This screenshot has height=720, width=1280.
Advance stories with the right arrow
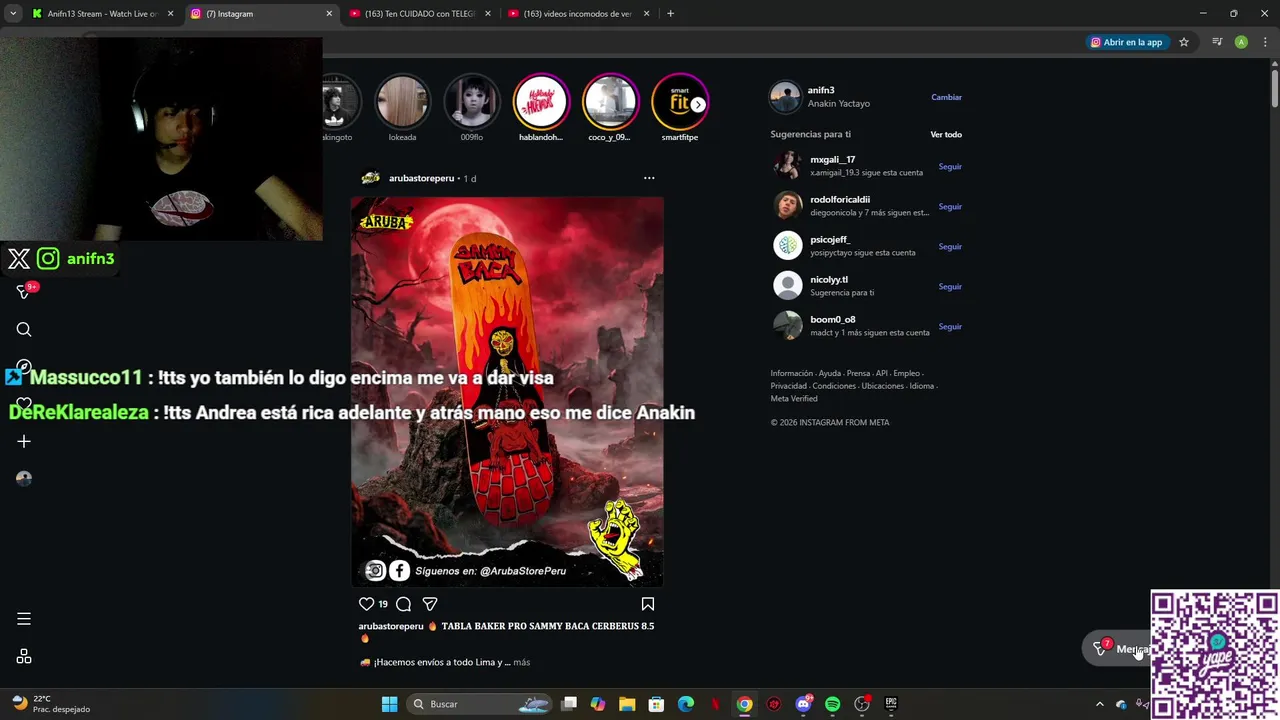(x=698, y=104)
